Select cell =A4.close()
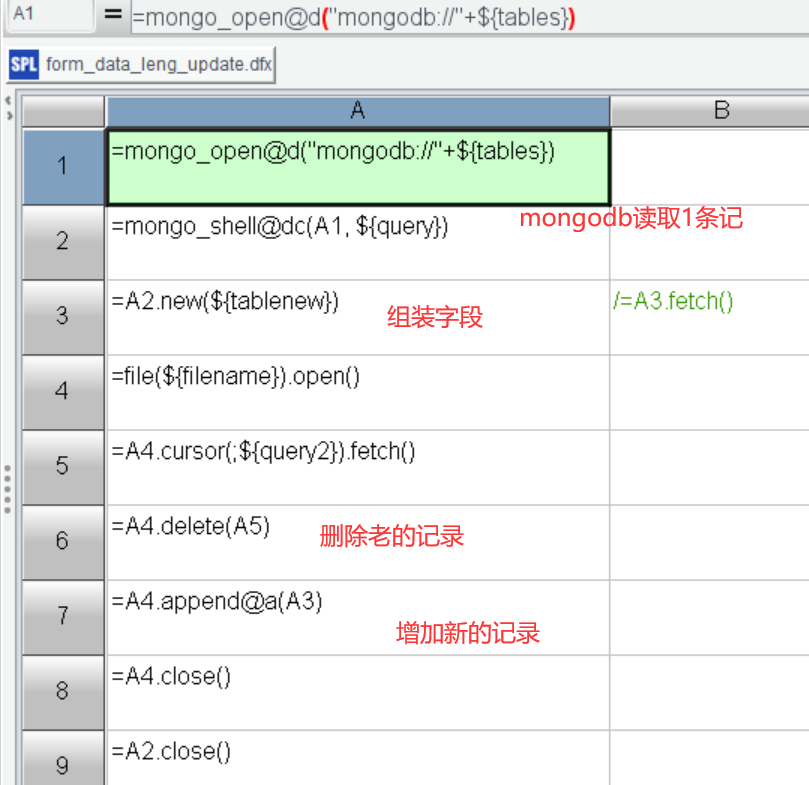The height and width of the screenshot is (785, 809). [358, 692]
